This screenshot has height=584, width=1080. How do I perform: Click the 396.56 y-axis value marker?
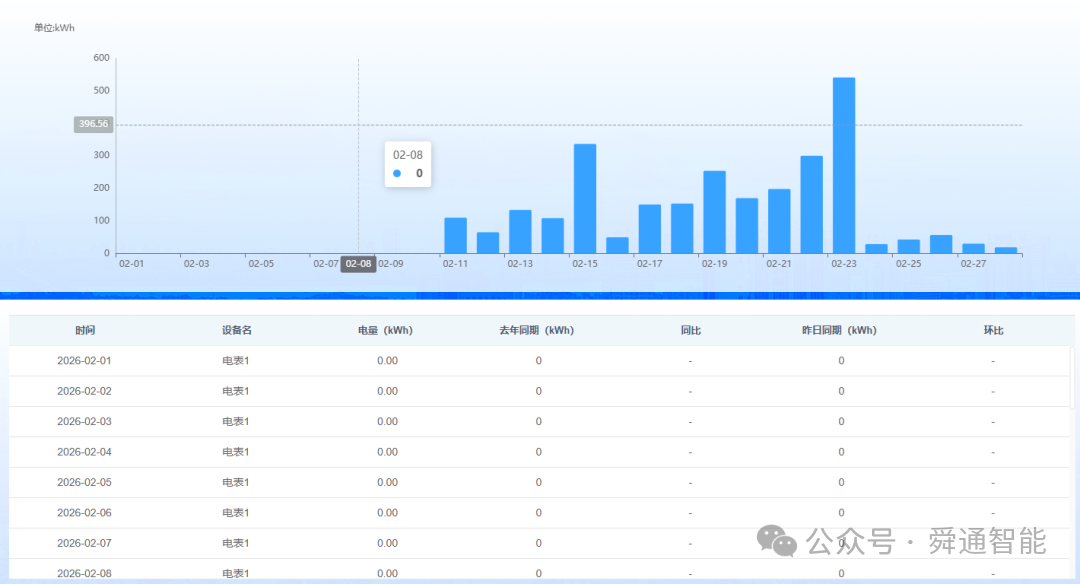click(93, 124)
